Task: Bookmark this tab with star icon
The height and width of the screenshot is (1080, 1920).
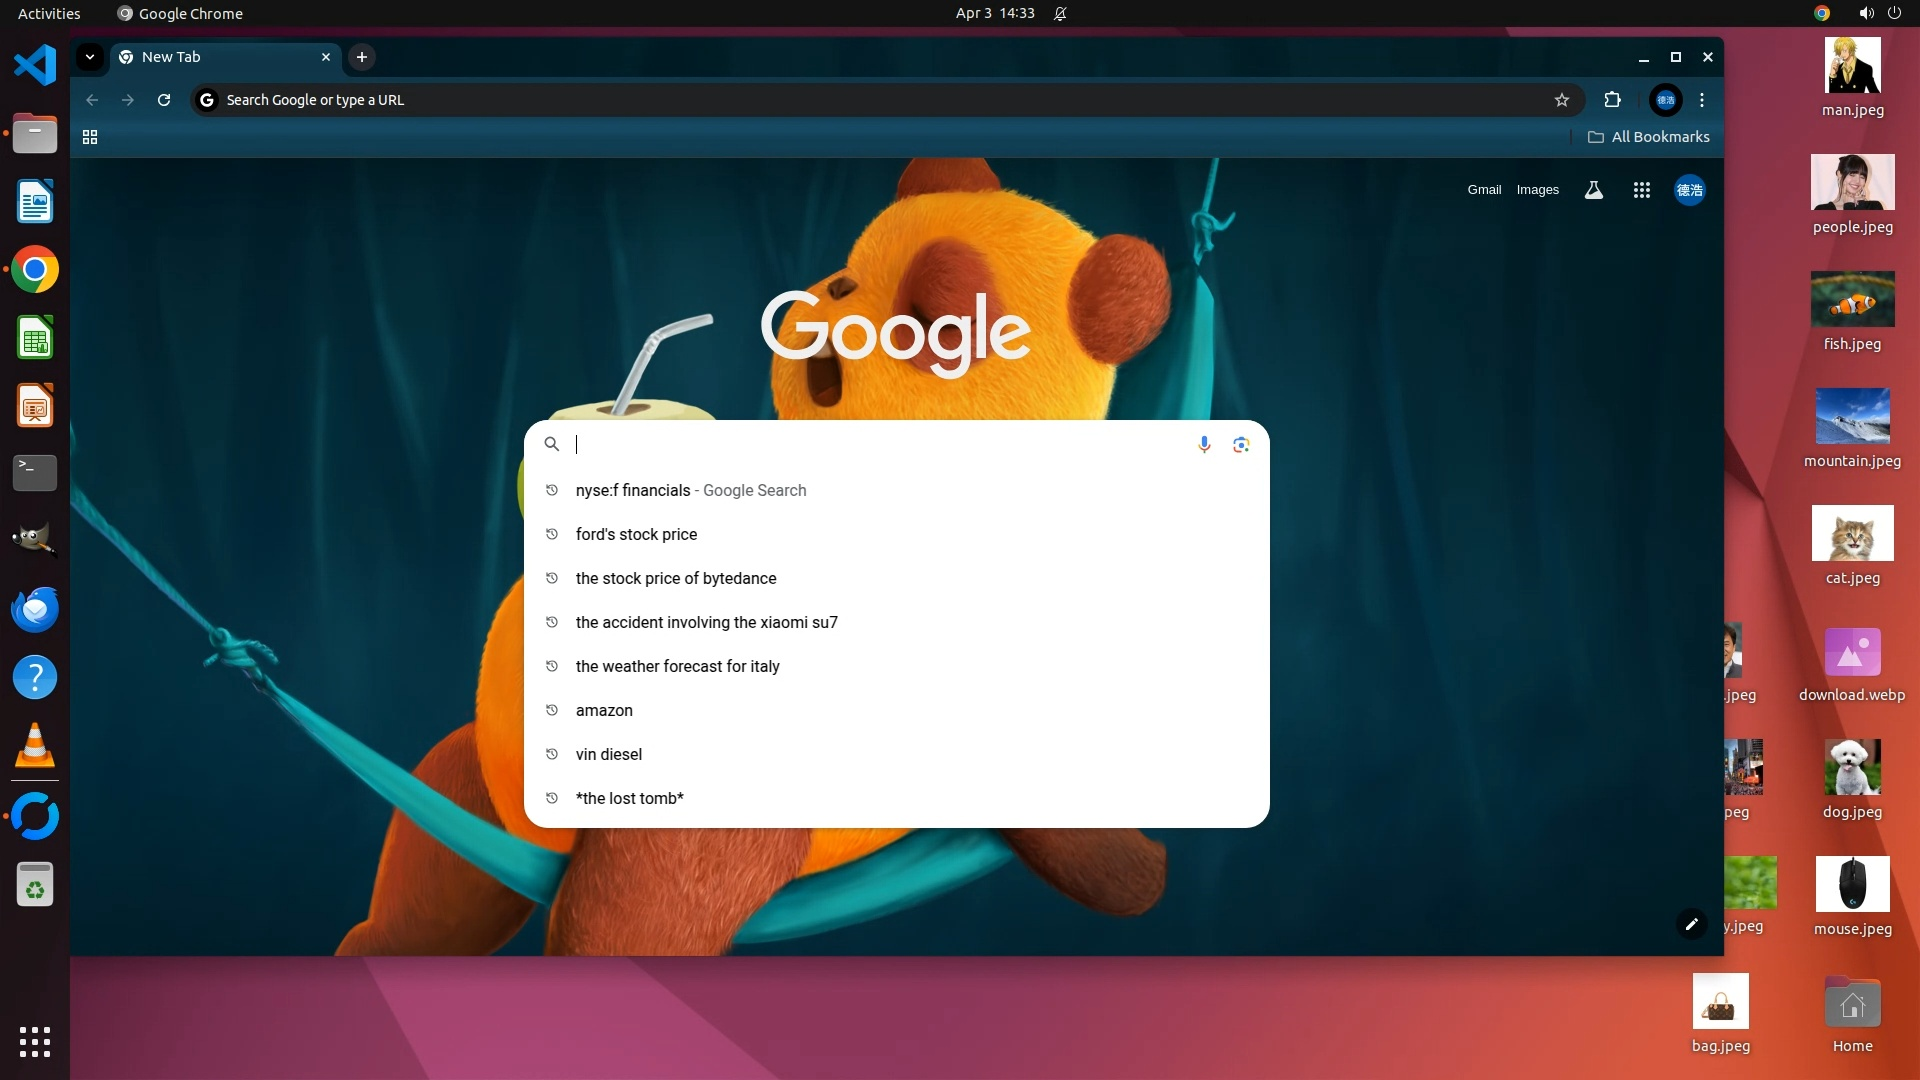Action: point(1562,100)
